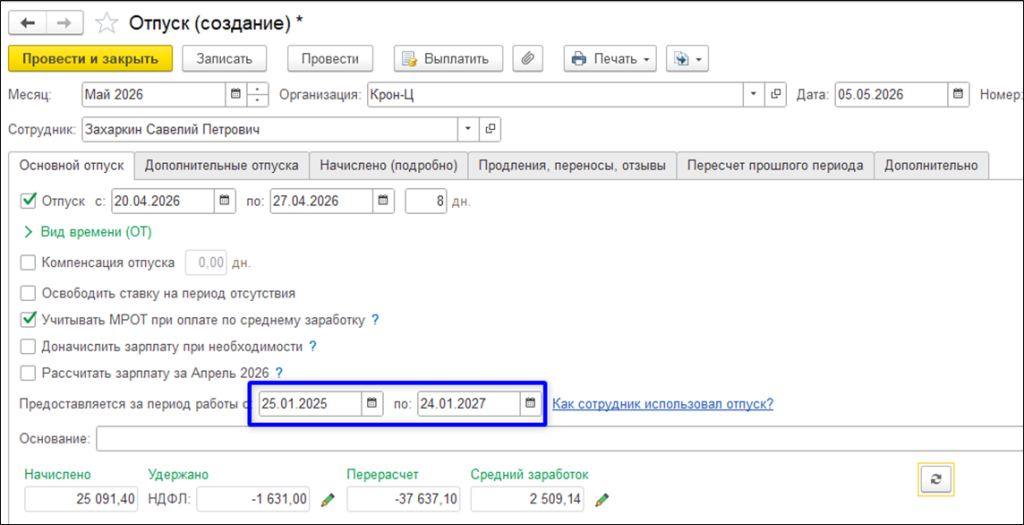Click Провести button
This screenshot has width=1024, height=525.
330,58
